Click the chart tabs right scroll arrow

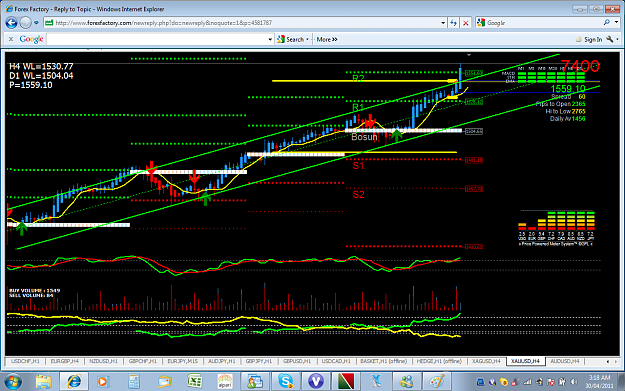coord(616,362)
